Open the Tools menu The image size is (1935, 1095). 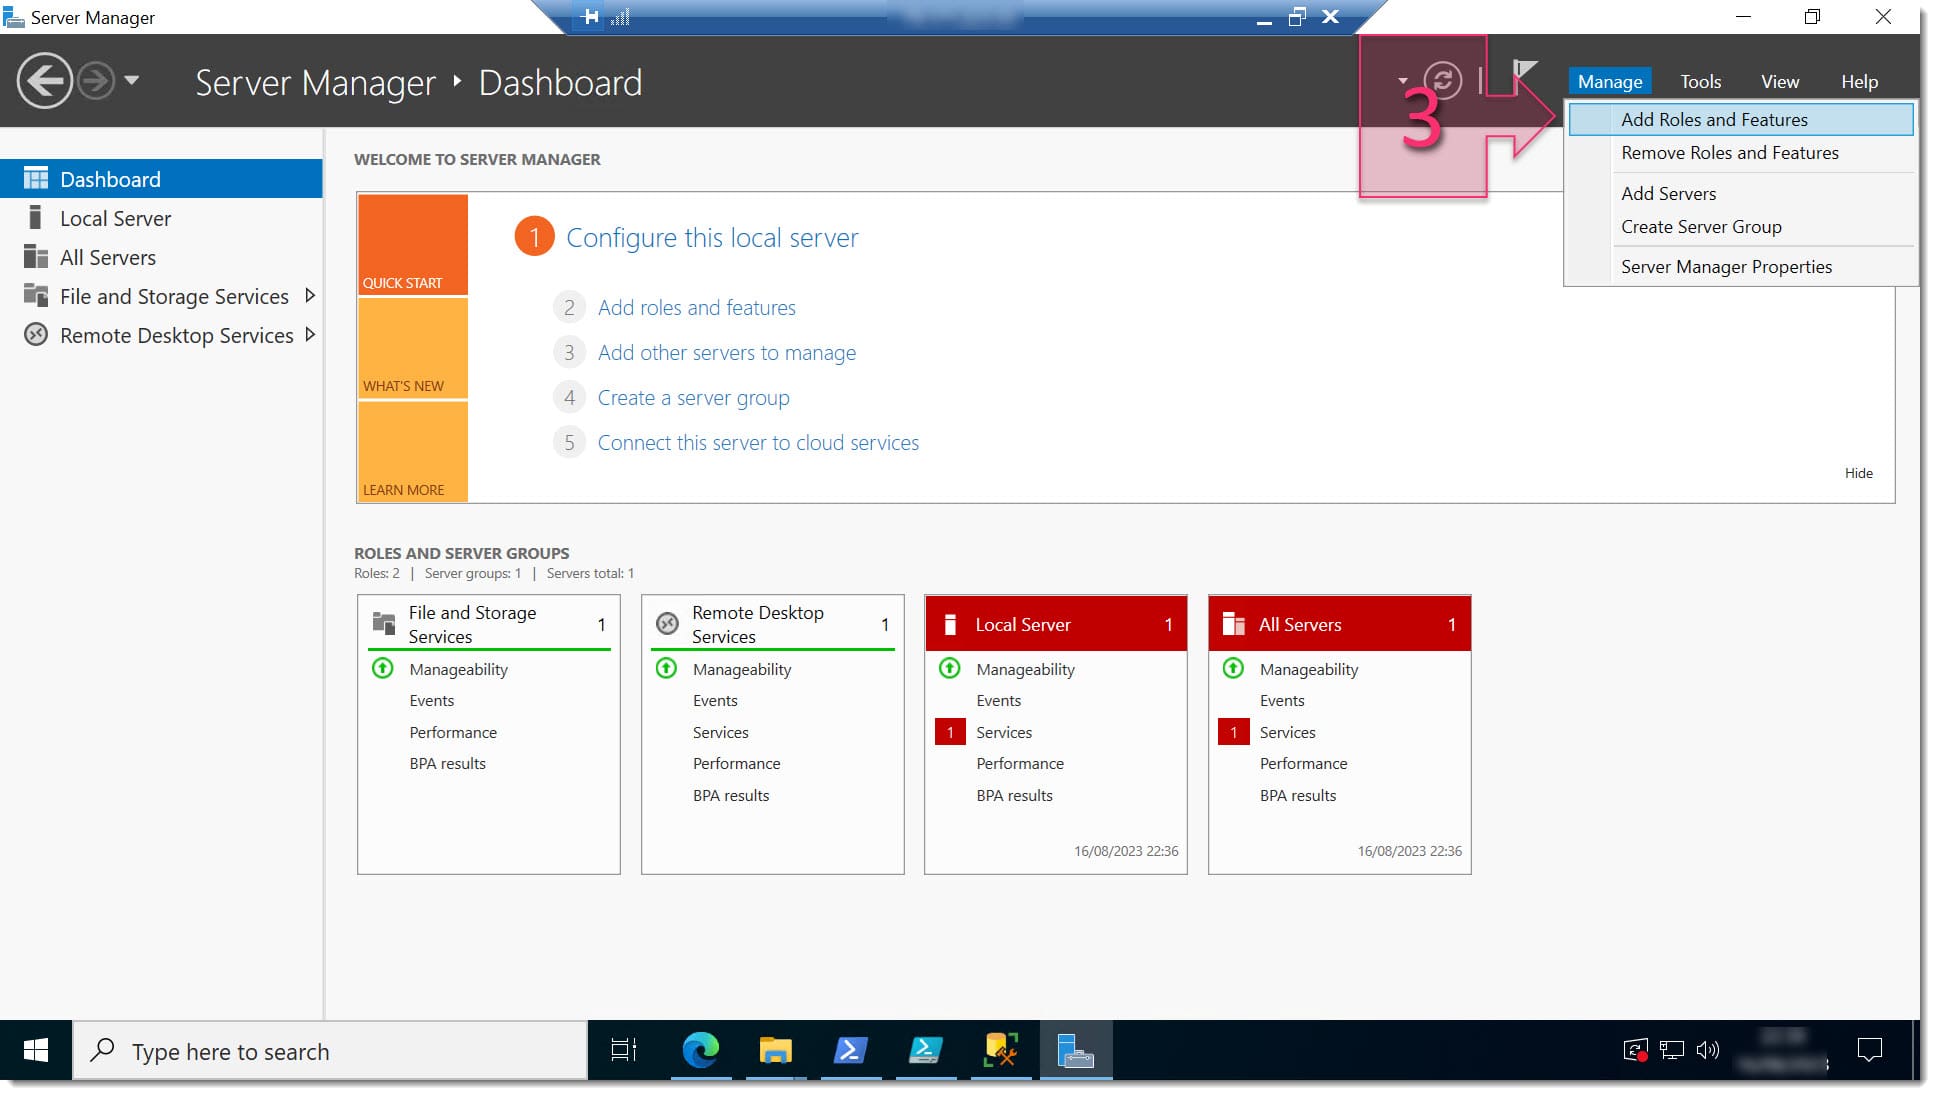point(1700,81)
